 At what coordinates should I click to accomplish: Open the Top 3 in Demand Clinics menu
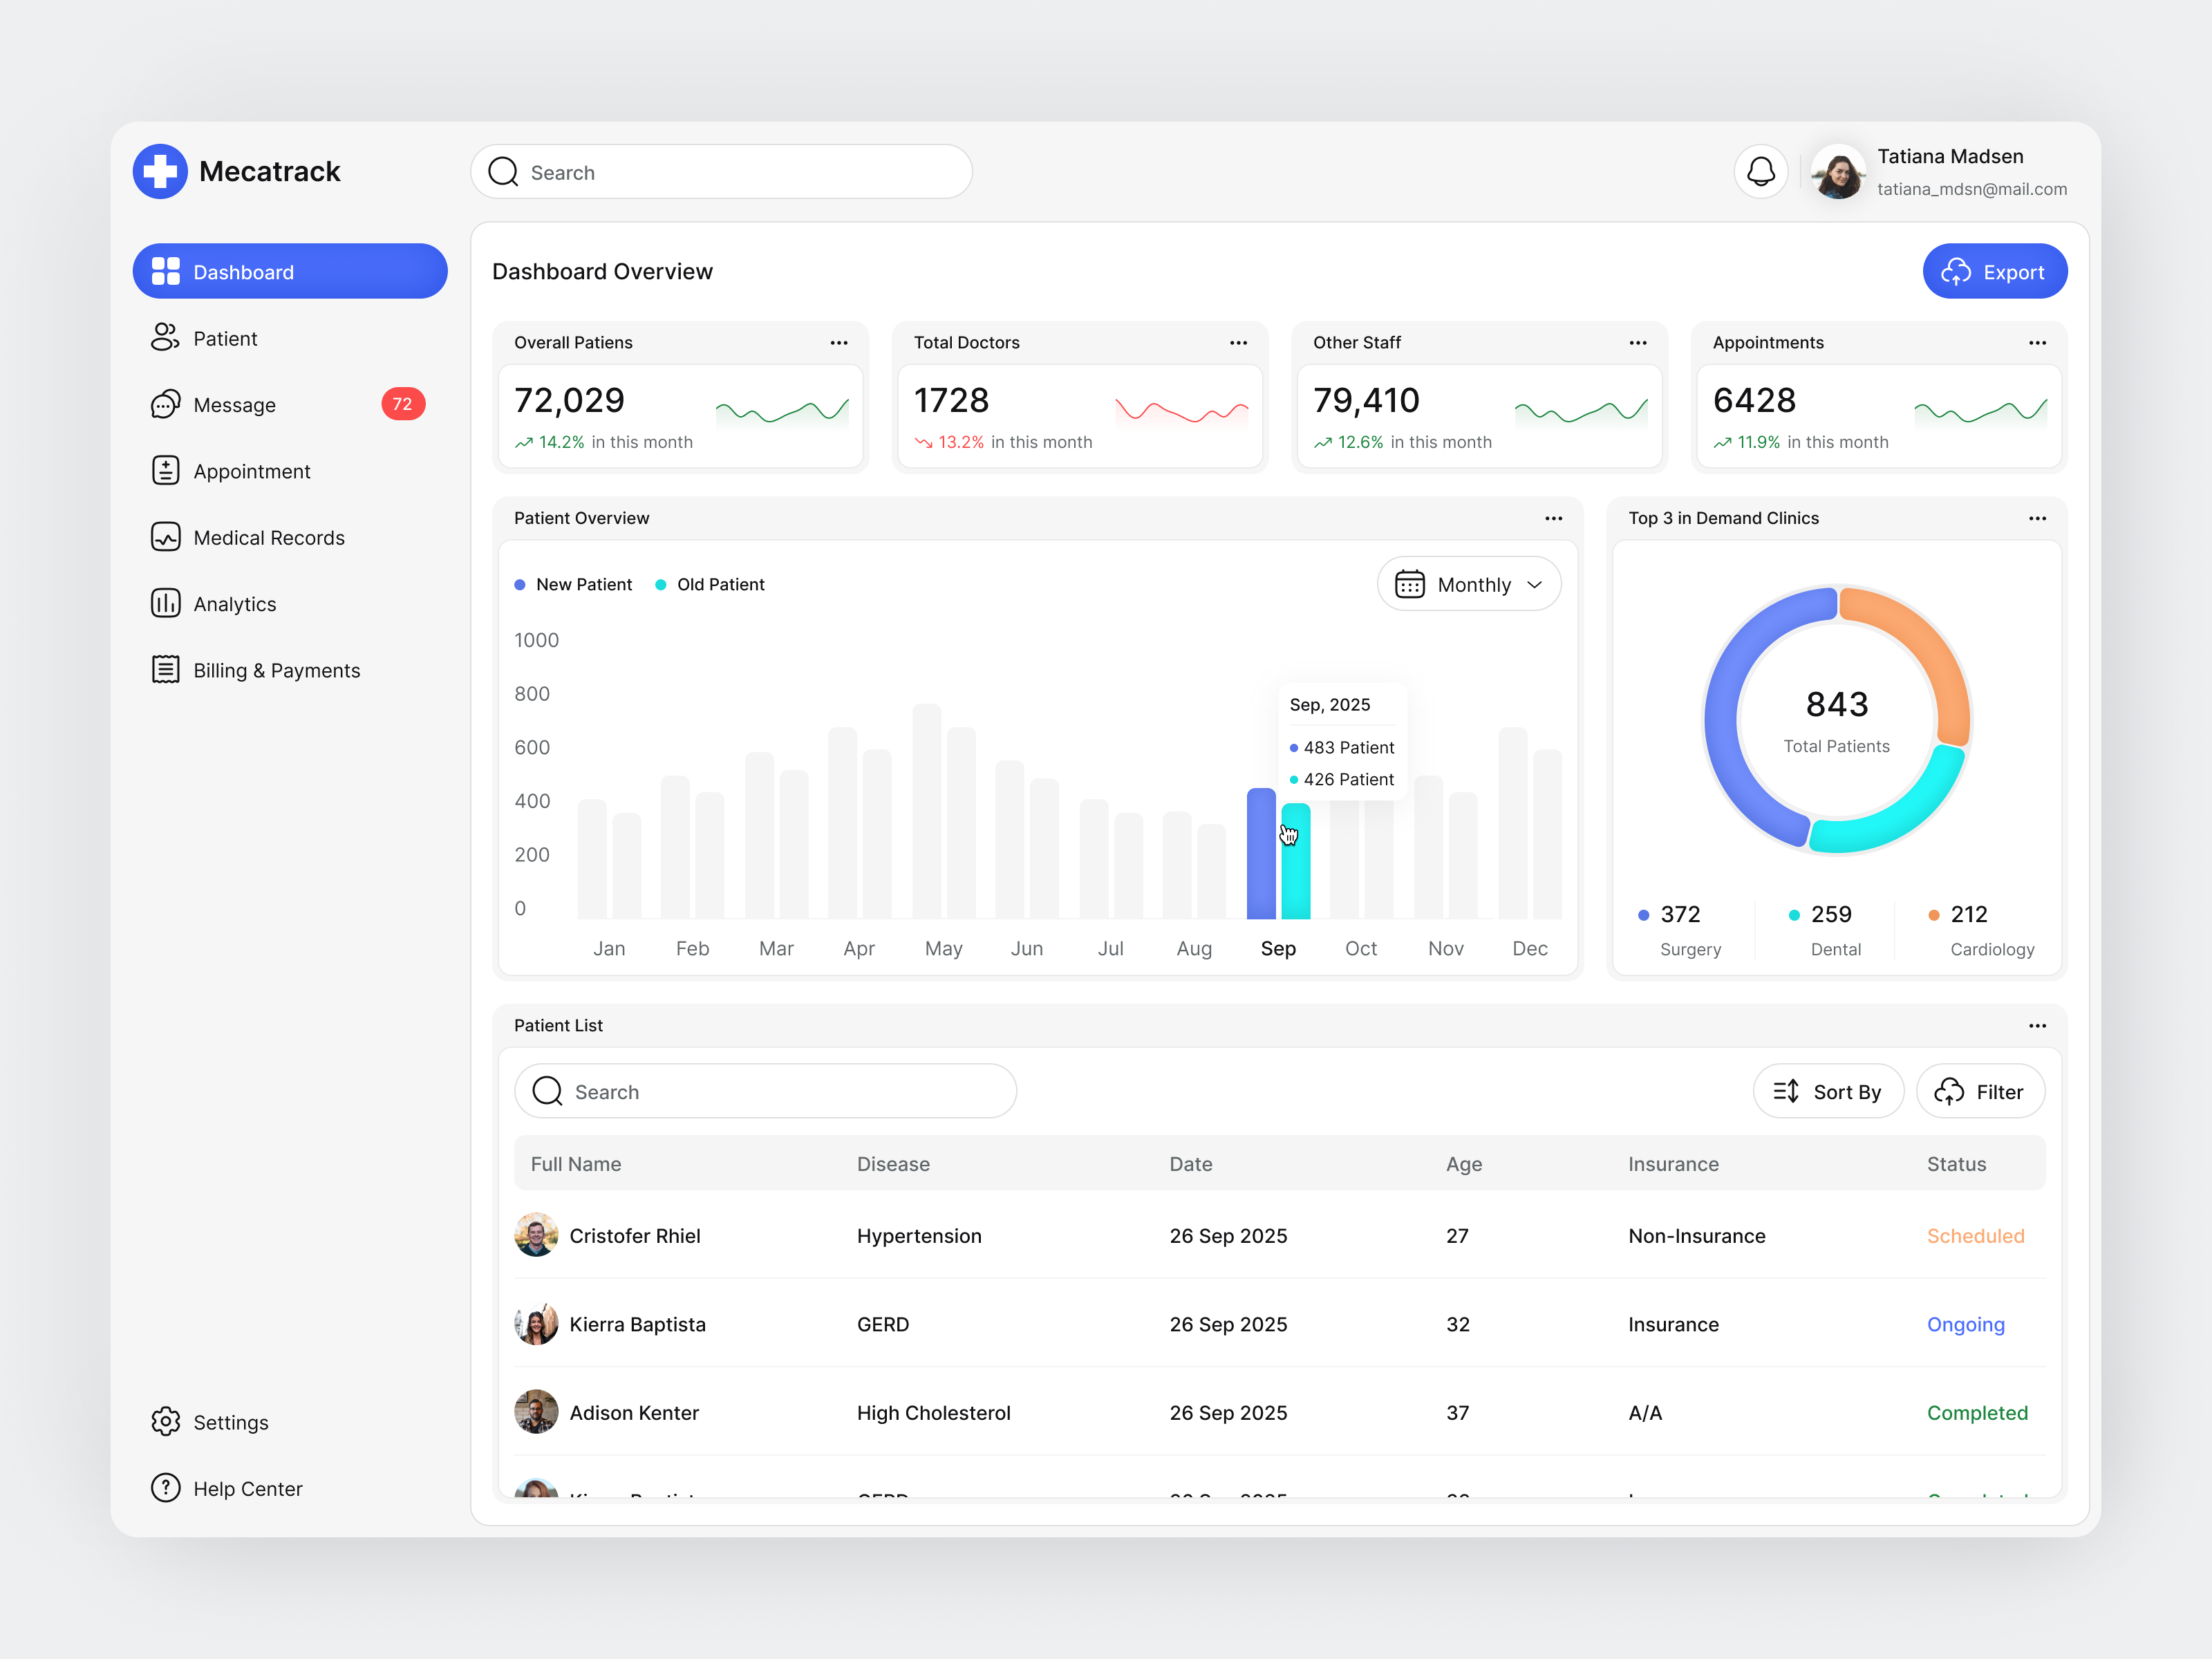tap(2038, 518)
